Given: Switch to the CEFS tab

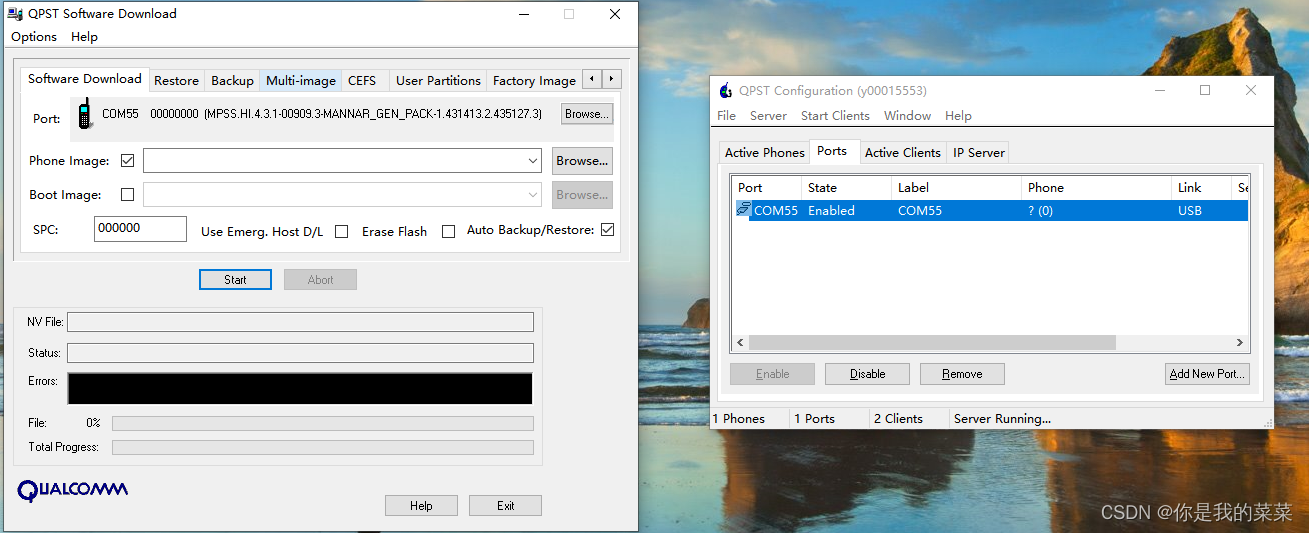Looking at the screenshot, I should tap(362, 81).
